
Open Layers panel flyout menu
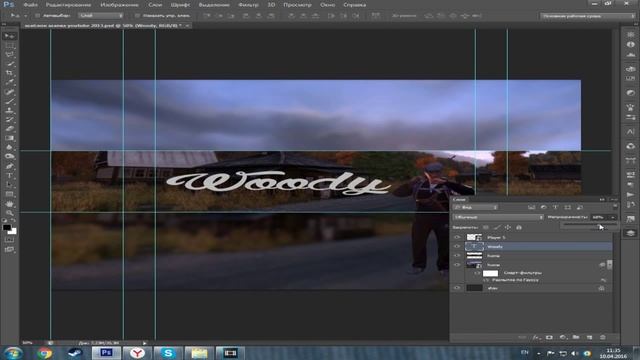(614, 200)
